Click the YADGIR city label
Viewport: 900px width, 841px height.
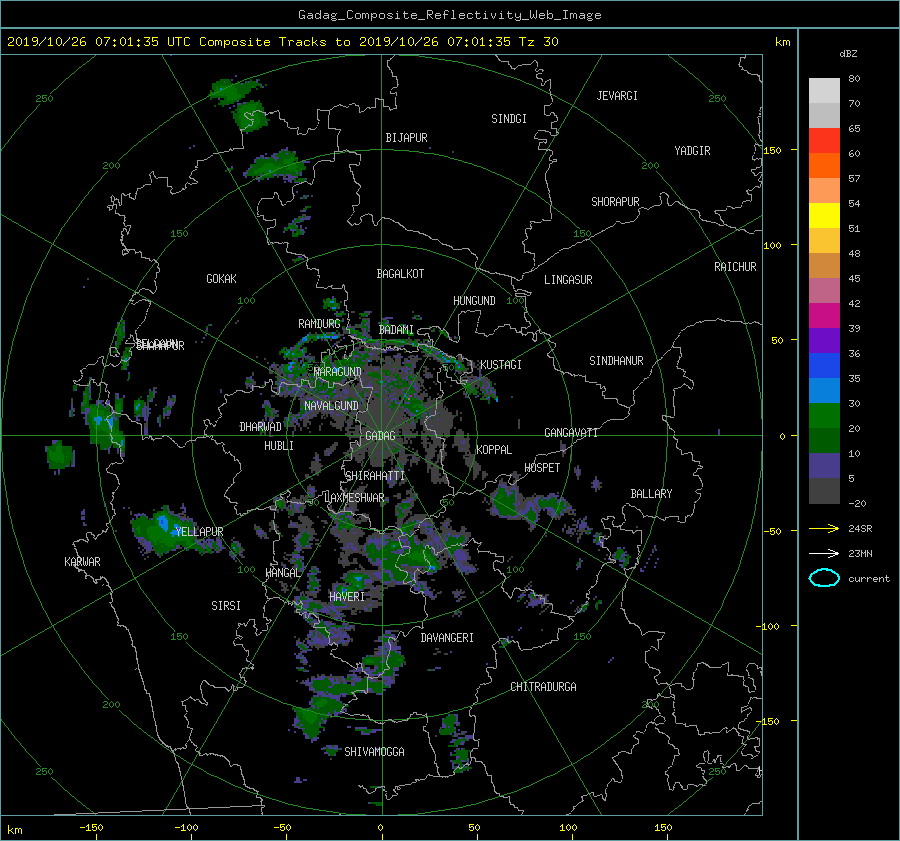pos(692,151)
